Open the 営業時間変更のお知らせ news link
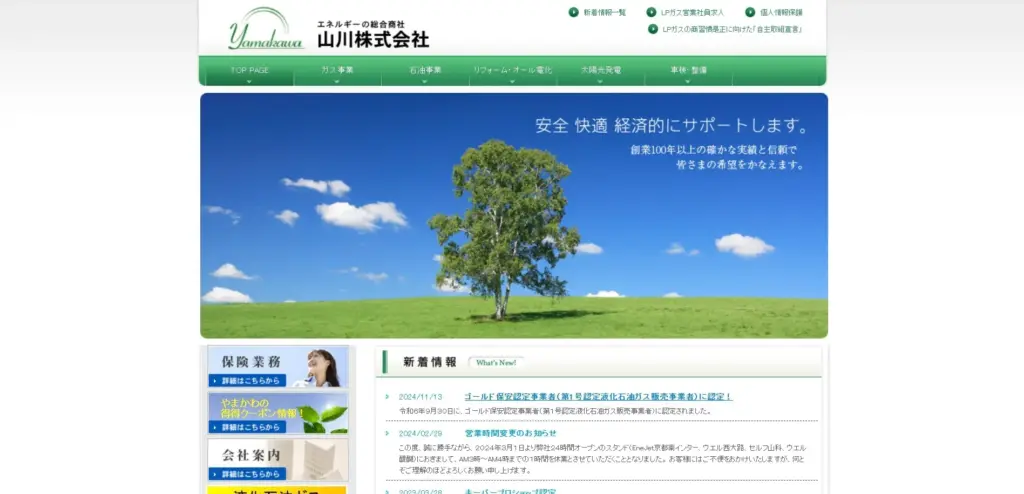The image size is (1024, 494). (x=510, y=434)
